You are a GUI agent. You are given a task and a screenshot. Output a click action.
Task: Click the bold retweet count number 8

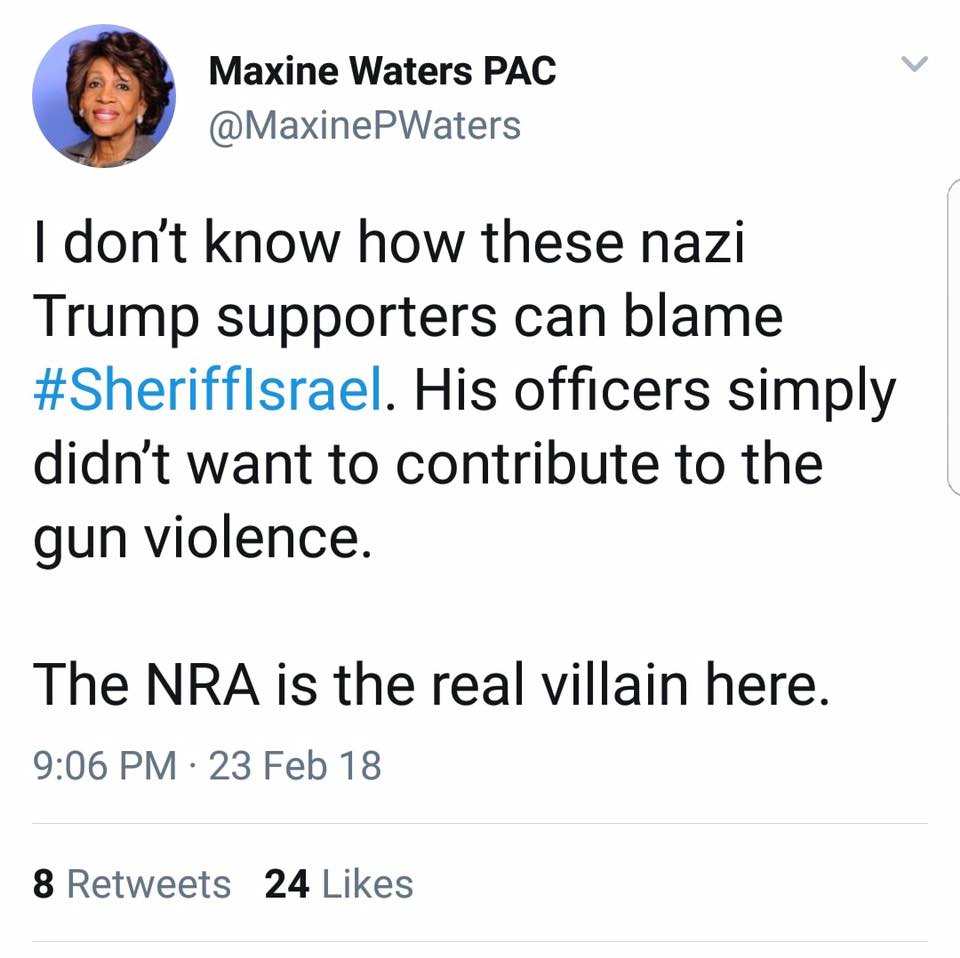[43, 885]
